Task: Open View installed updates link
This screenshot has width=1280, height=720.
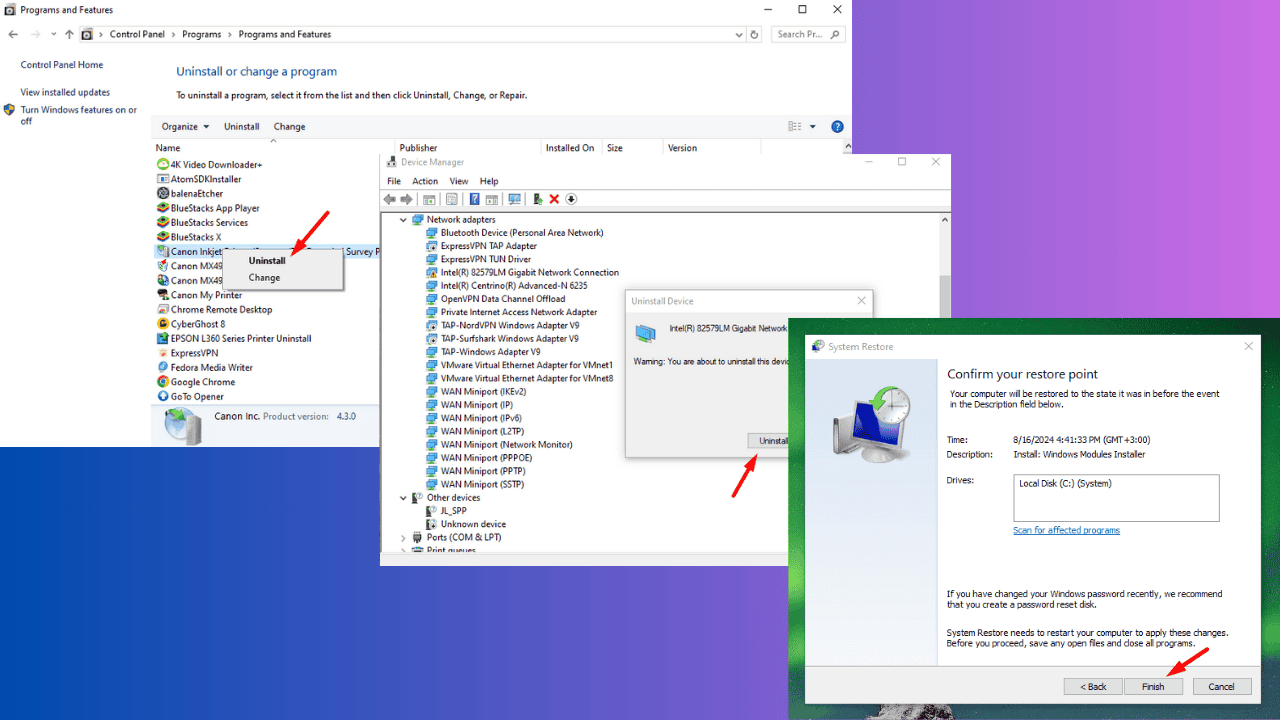Action: coord(65,92)
